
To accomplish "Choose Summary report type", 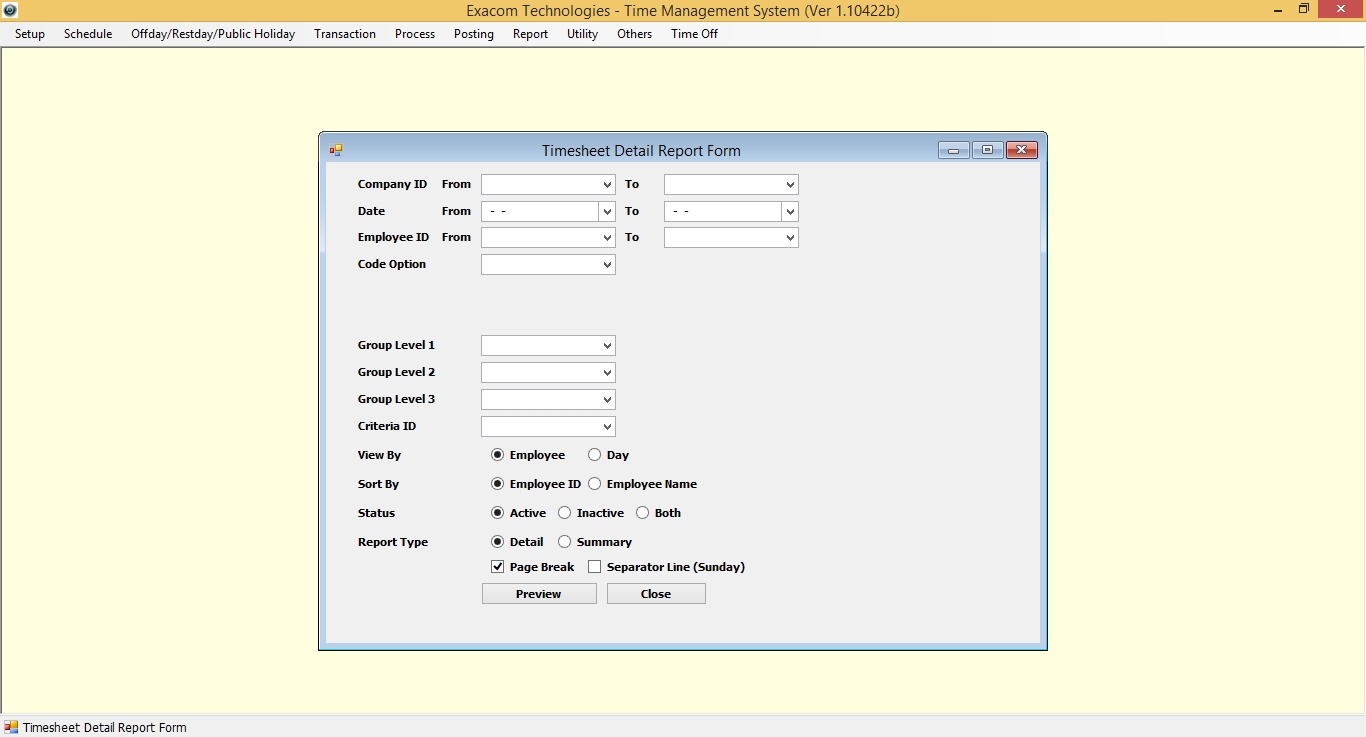I will pos(565,542).
